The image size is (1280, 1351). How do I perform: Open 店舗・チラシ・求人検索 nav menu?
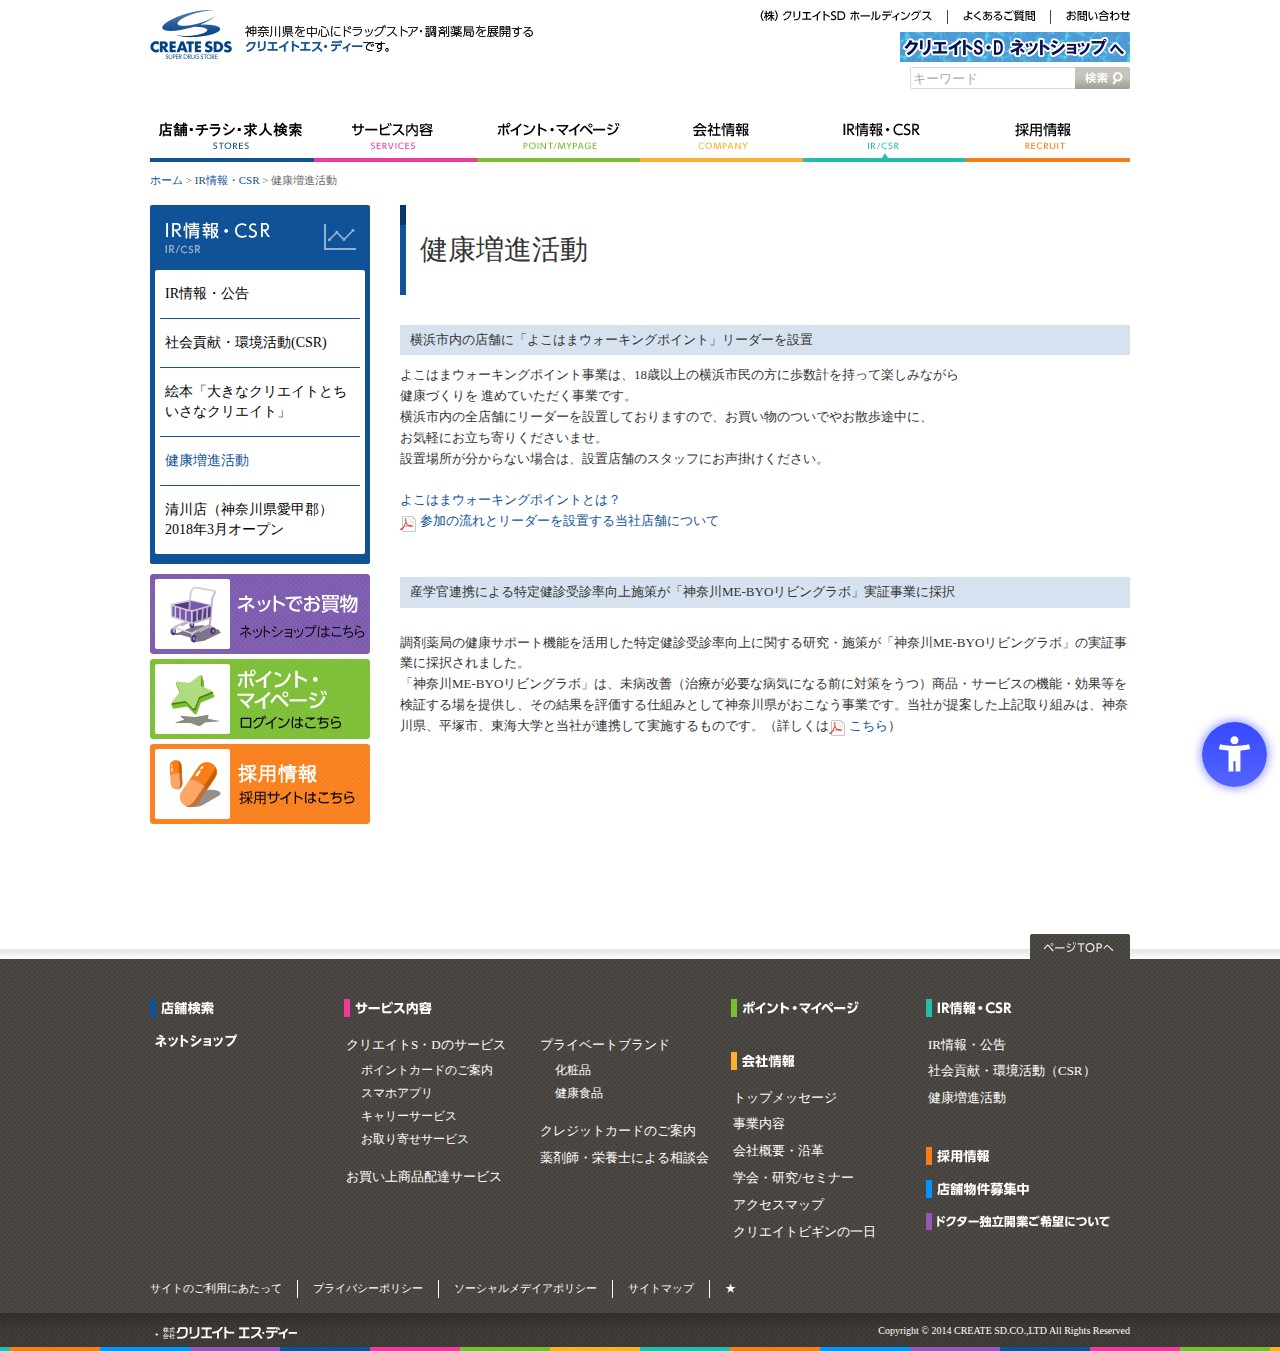[231, 137]
